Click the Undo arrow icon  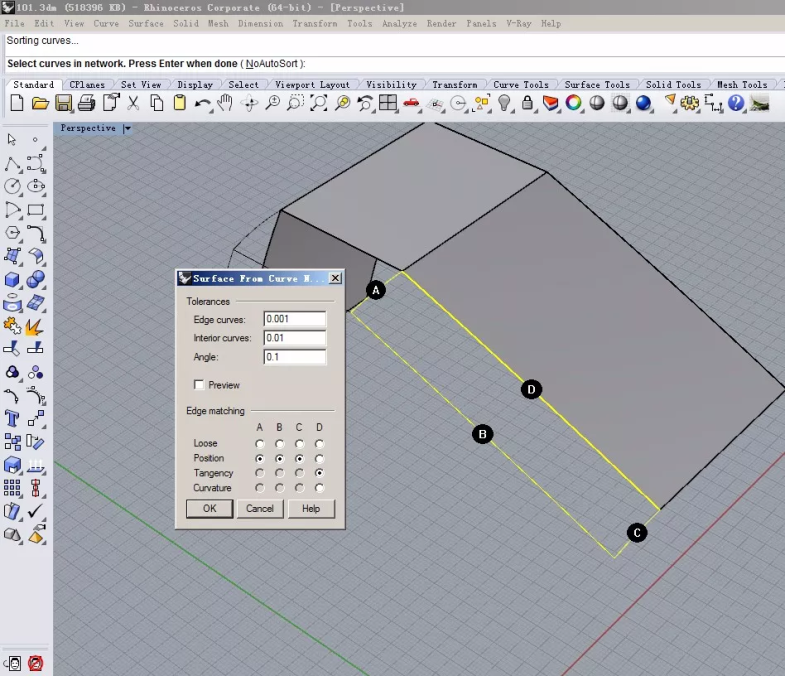[x=203, y=103]
